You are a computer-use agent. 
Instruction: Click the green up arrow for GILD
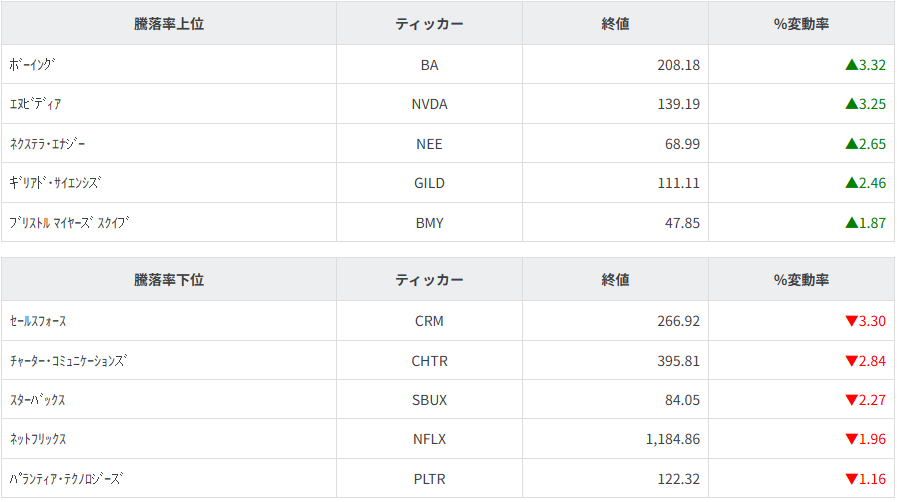pyautogui.click(x=851, y=183)
